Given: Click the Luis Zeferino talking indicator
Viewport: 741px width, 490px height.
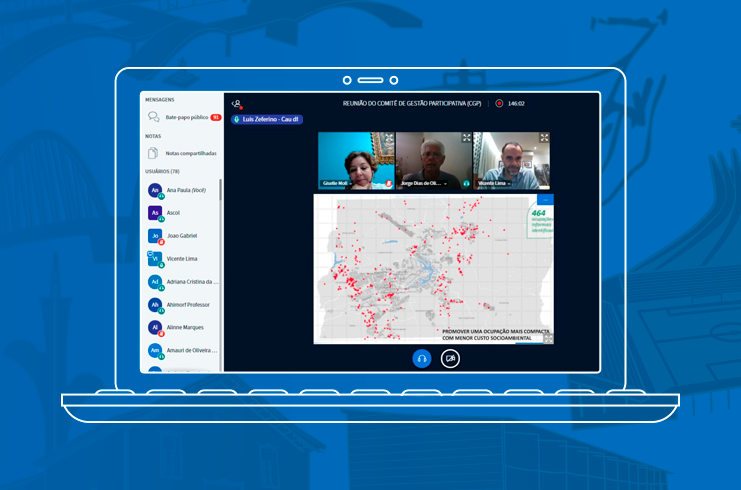Looking at the screenshot, I should point(267,119).
